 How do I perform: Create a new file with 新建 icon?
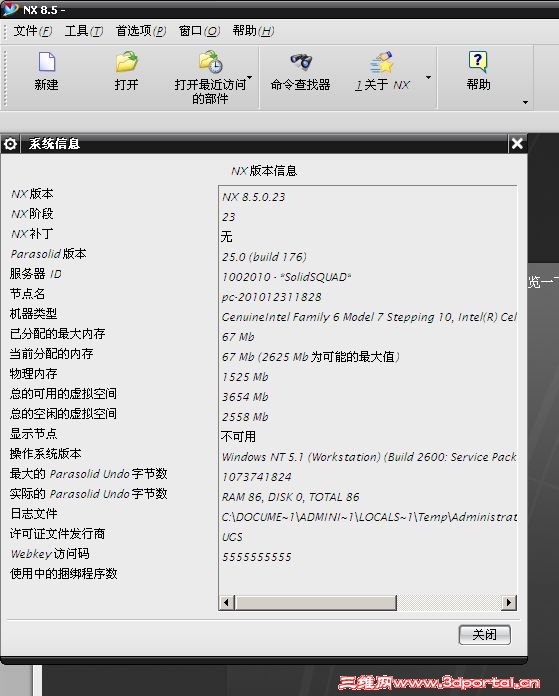(x=47, y=62)
